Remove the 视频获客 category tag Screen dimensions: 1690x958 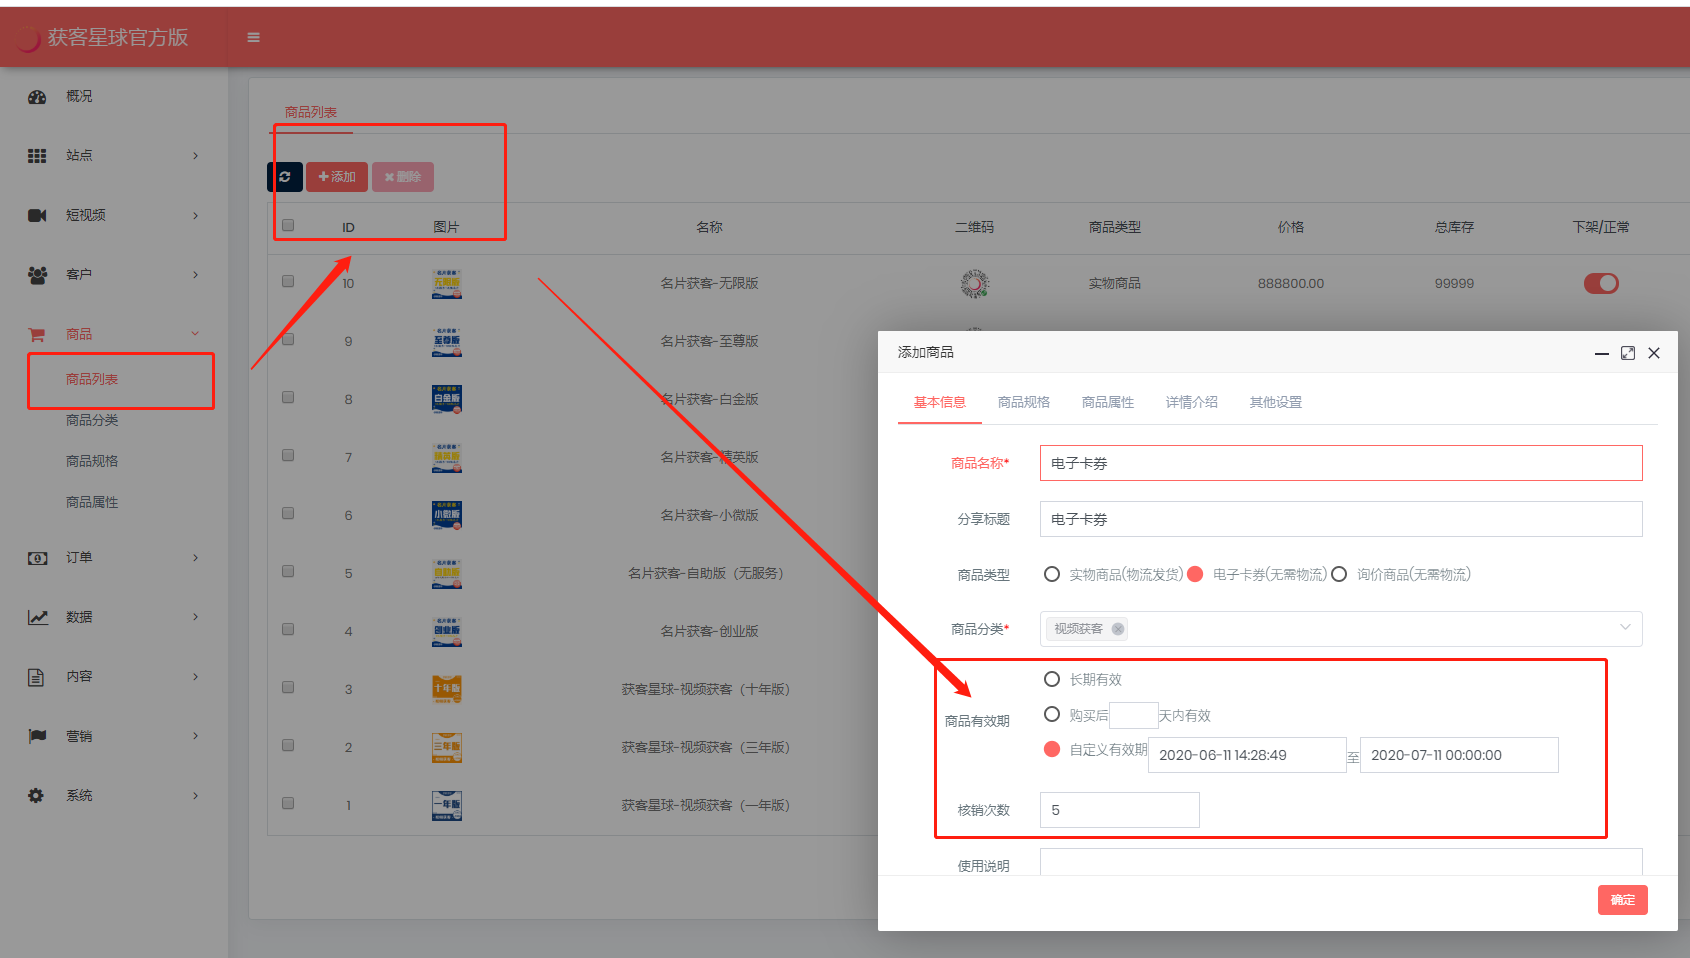point(1118,629)
